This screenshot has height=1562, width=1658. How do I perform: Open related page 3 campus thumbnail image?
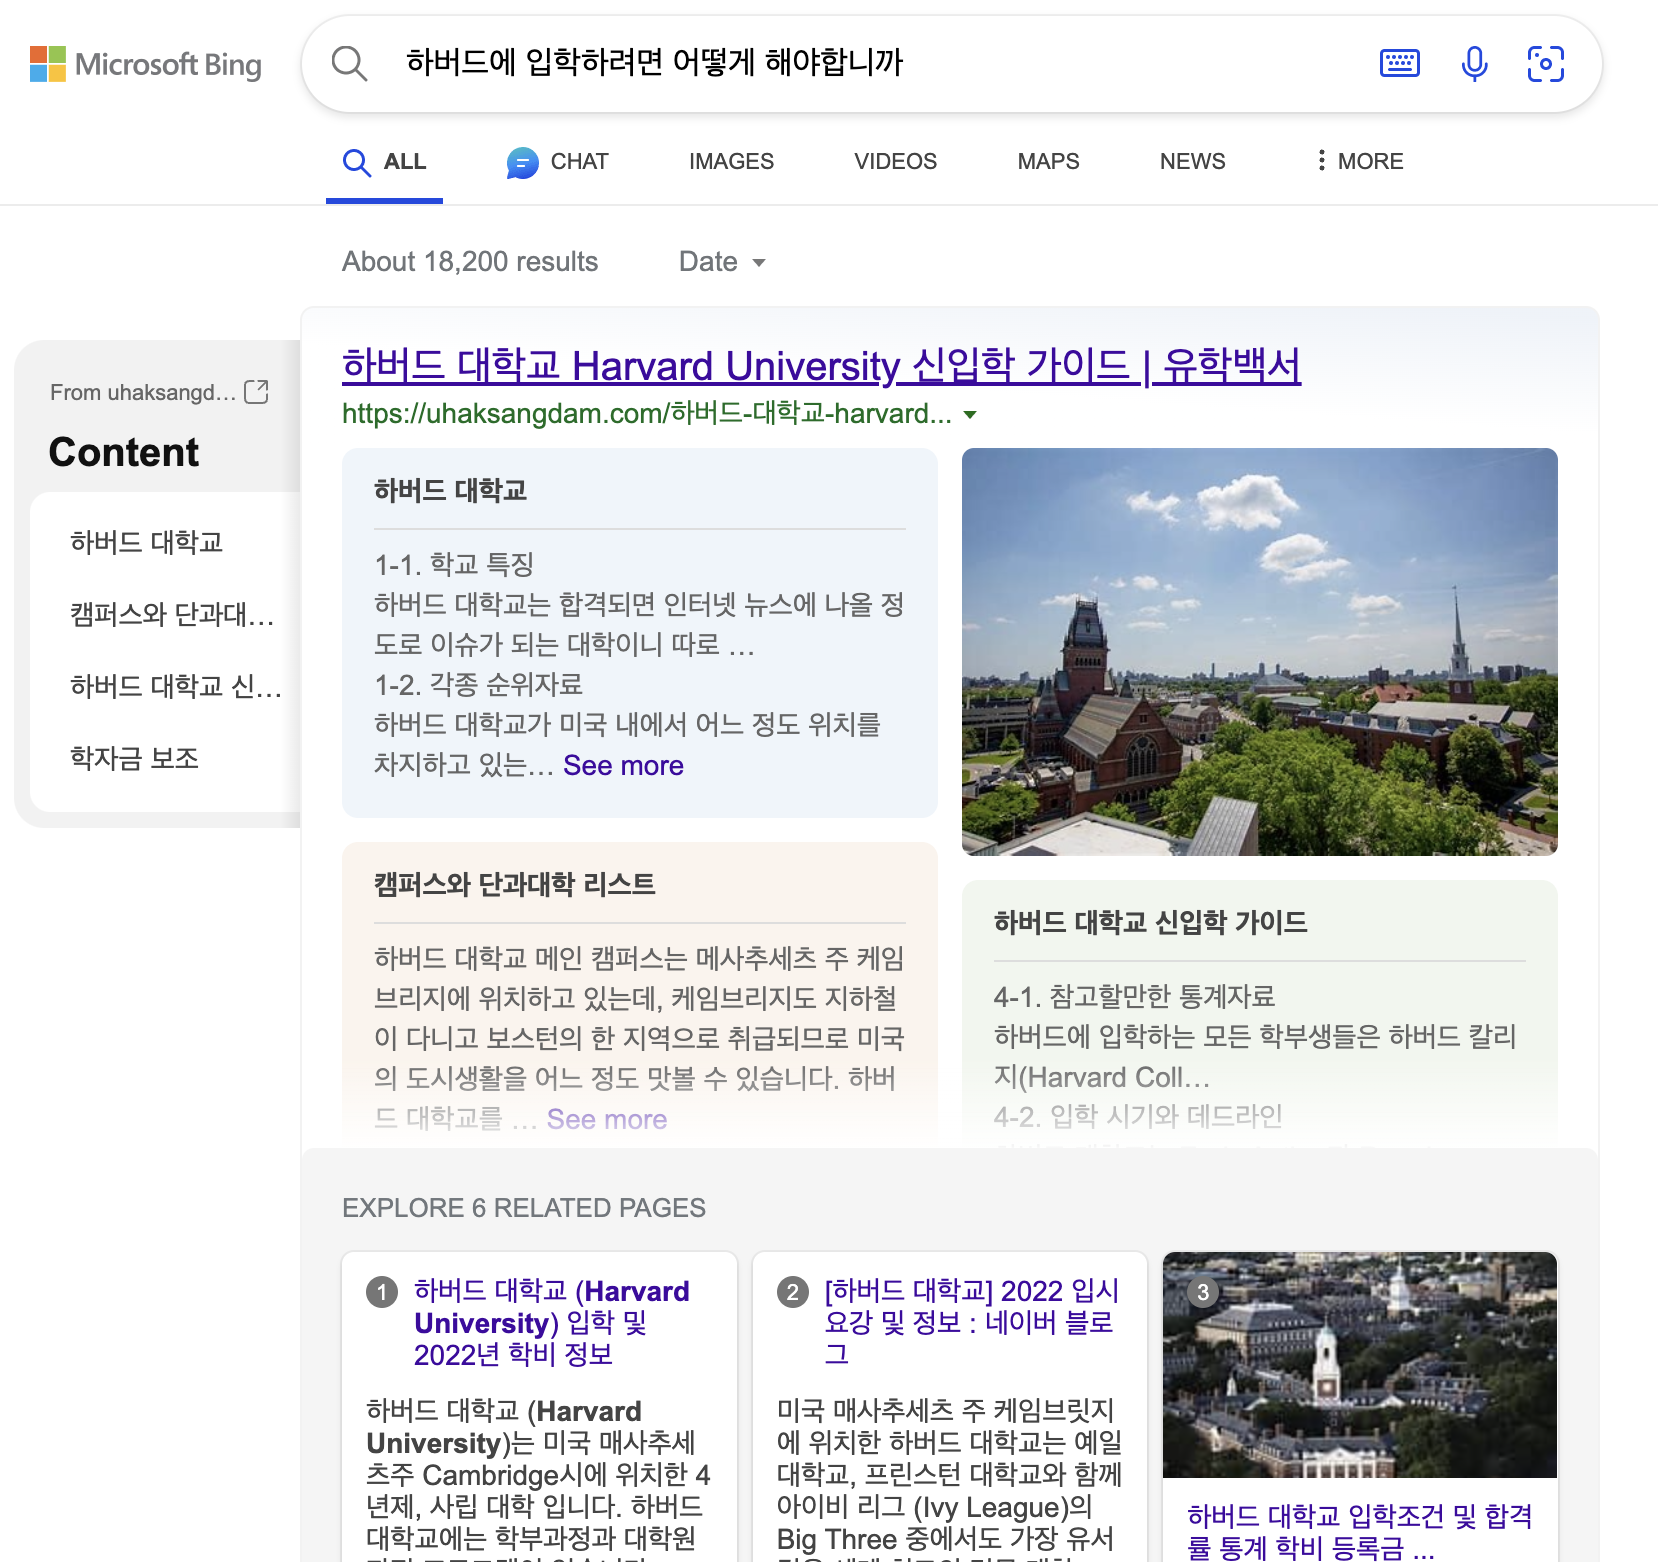pyautogui.click(x=1360, y=1365)
